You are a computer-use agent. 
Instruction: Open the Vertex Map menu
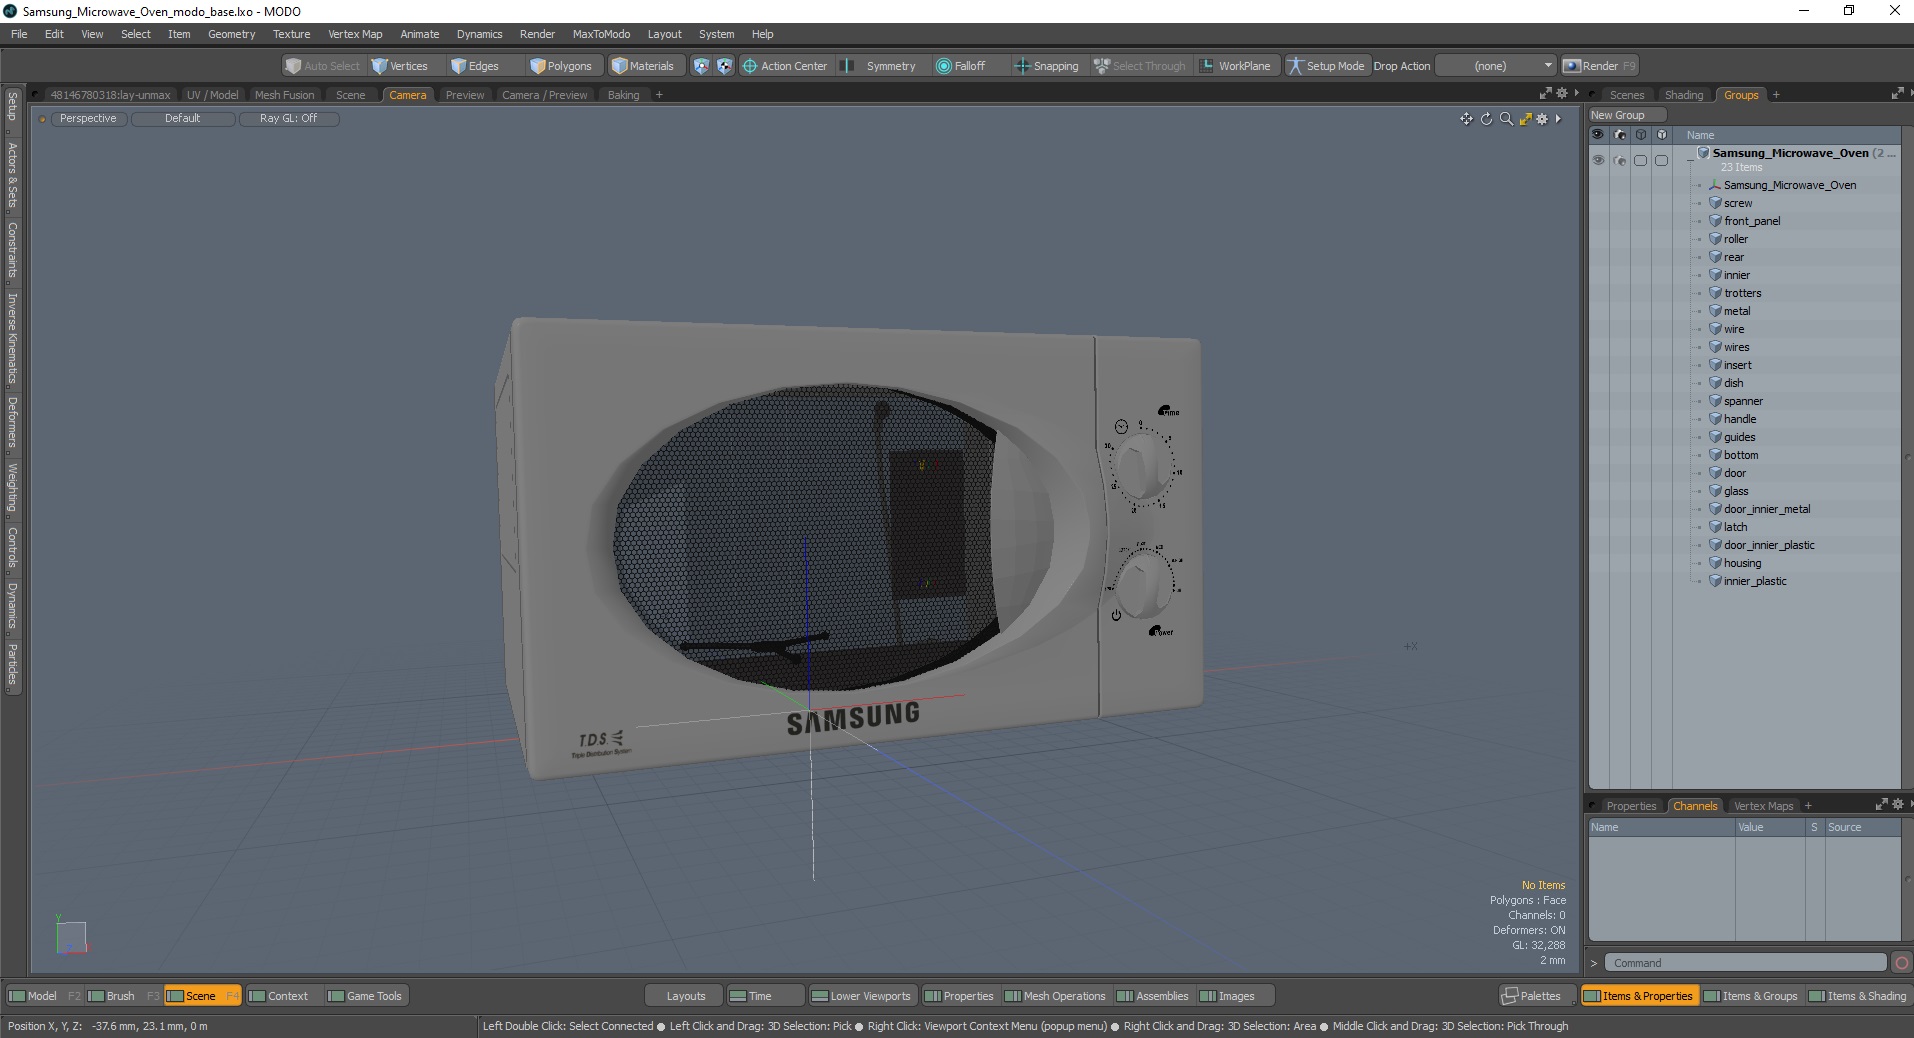tap(355, 34)
